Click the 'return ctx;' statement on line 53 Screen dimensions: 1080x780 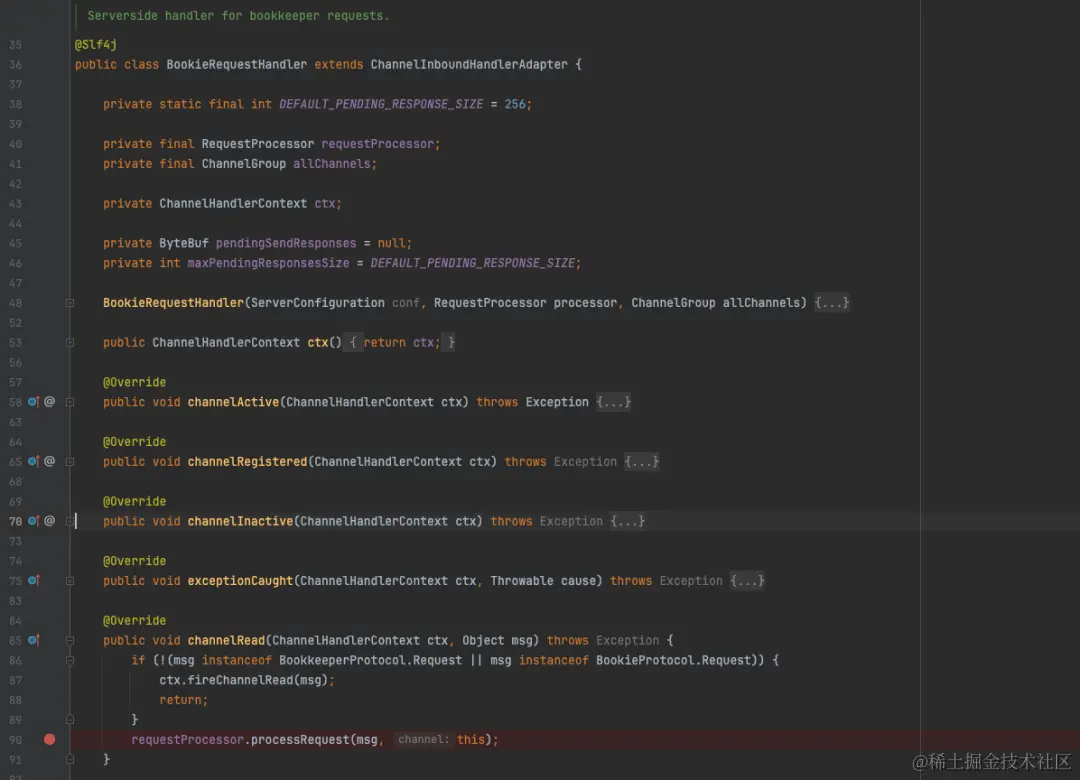point(402,342)
